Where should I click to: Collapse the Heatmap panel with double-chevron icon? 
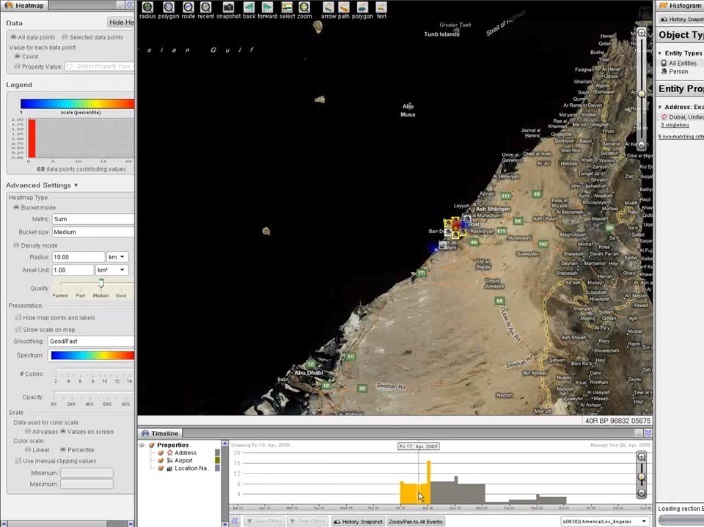pos(130,5)
